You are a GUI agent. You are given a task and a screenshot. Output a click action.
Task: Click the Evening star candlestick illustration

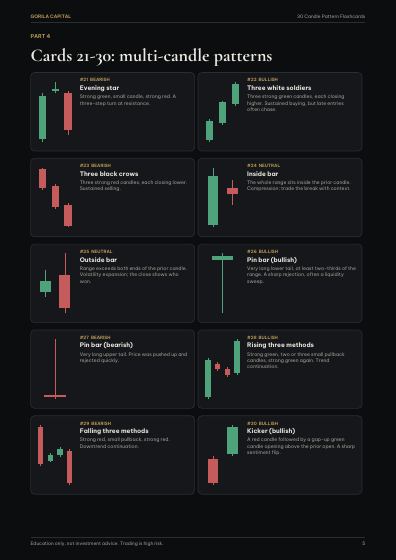tap(55, 112)
